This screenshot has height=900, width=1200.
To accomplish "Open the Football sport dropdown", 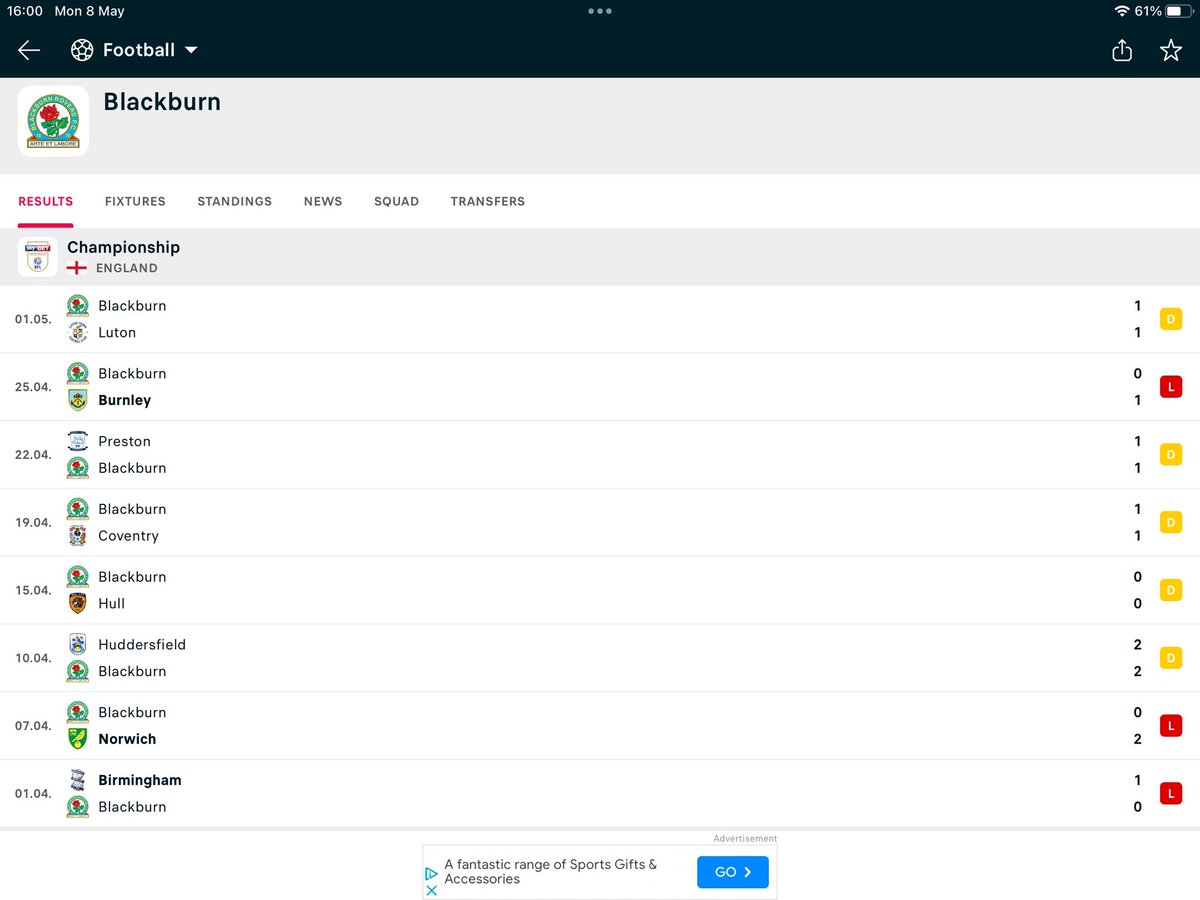I will 134,50.
